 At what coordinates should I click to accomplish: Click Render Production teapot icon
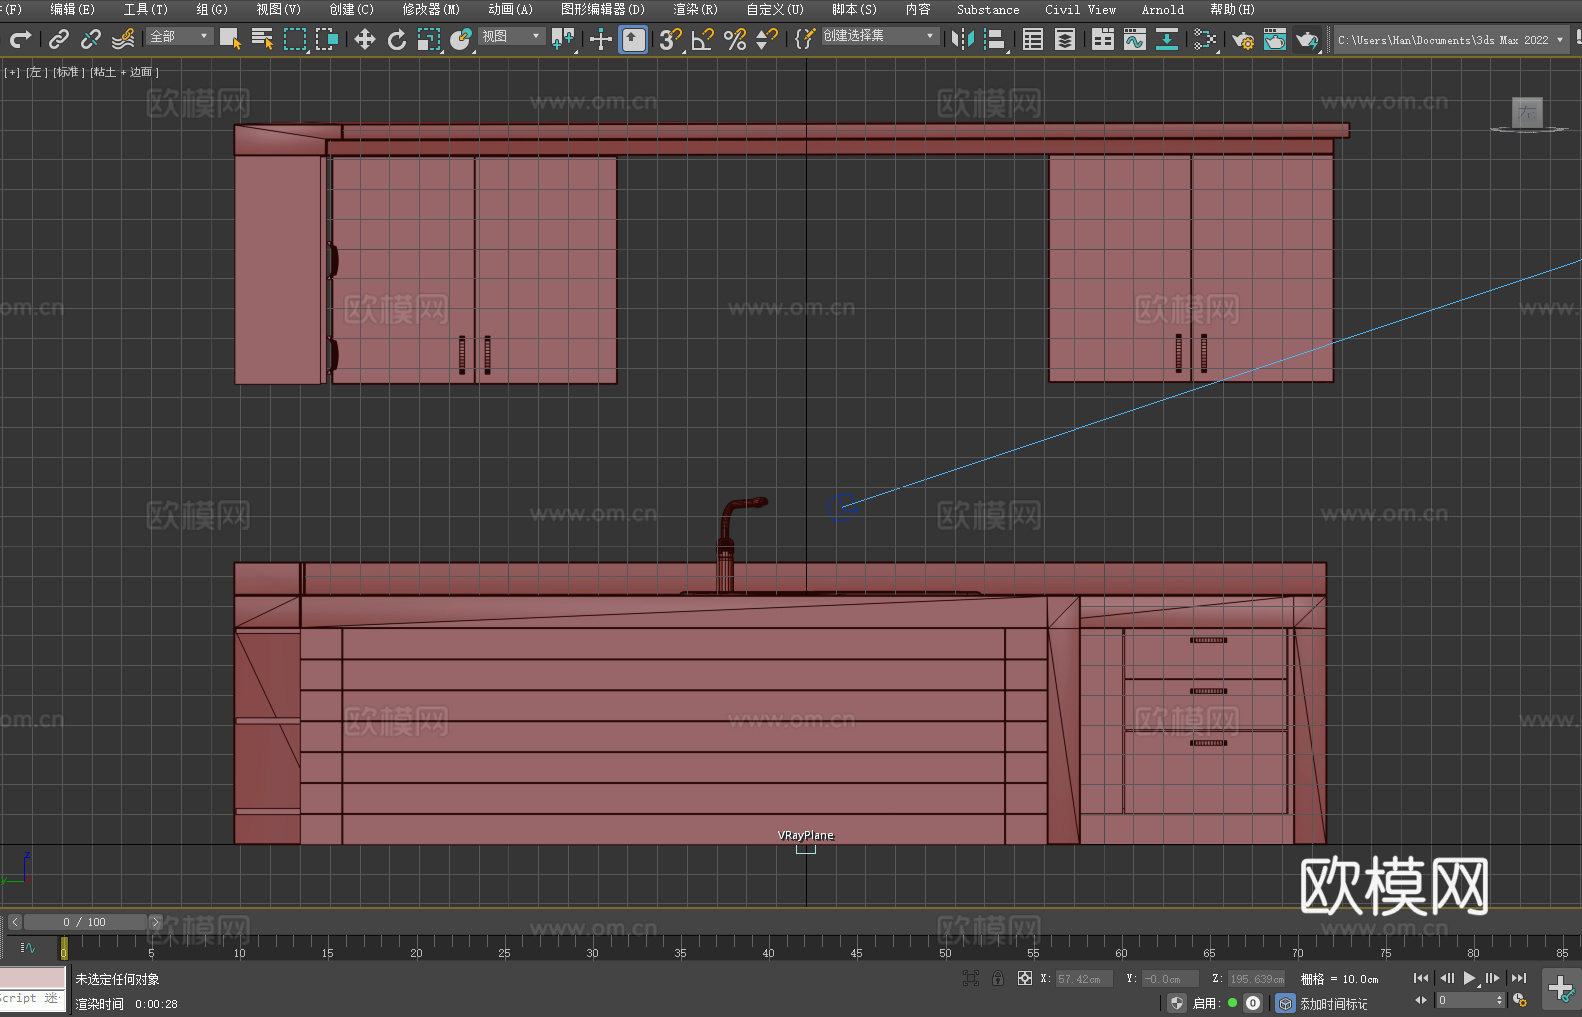pyautogui.click(x=1307, y=39)
